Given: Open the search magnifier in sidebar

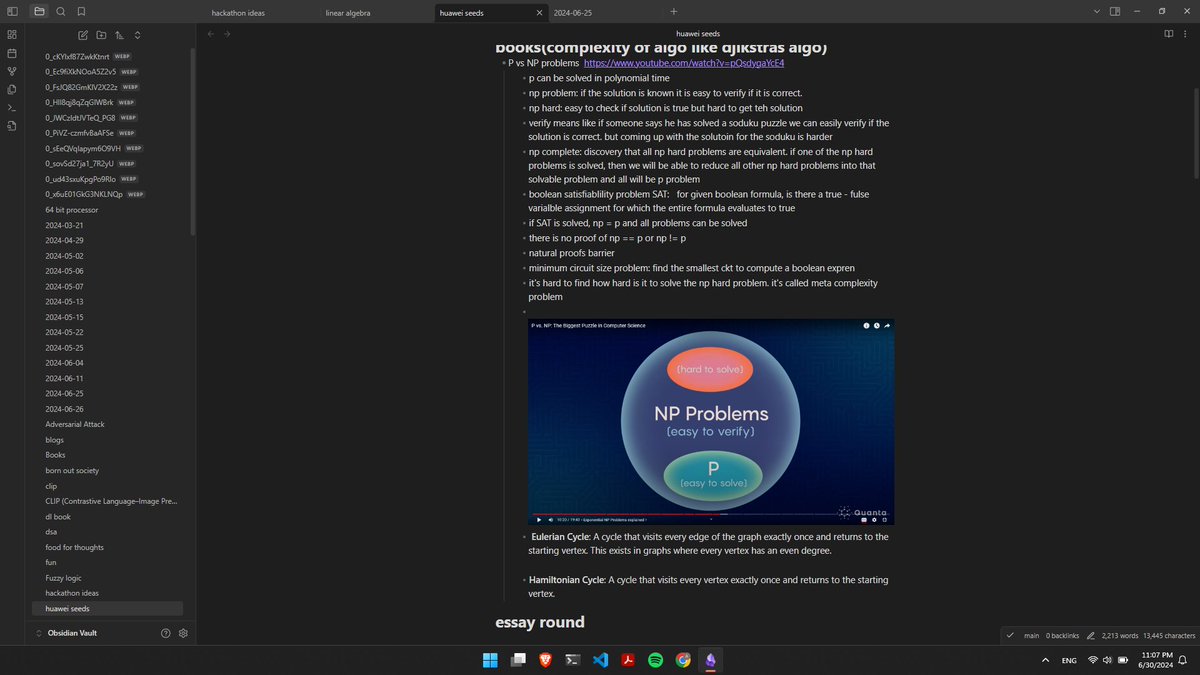Looking at the screenshot, I should tap(61, 11).
